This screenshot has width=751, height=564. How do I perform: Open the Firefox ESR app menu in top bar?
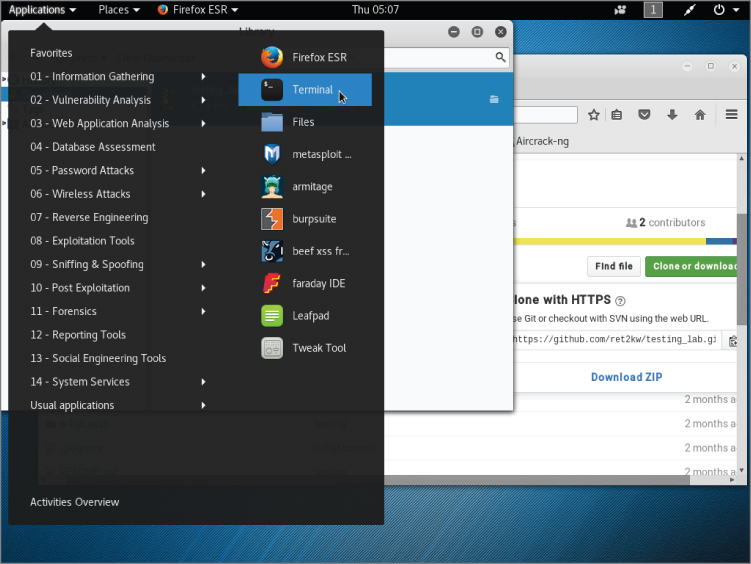point(198,10)
